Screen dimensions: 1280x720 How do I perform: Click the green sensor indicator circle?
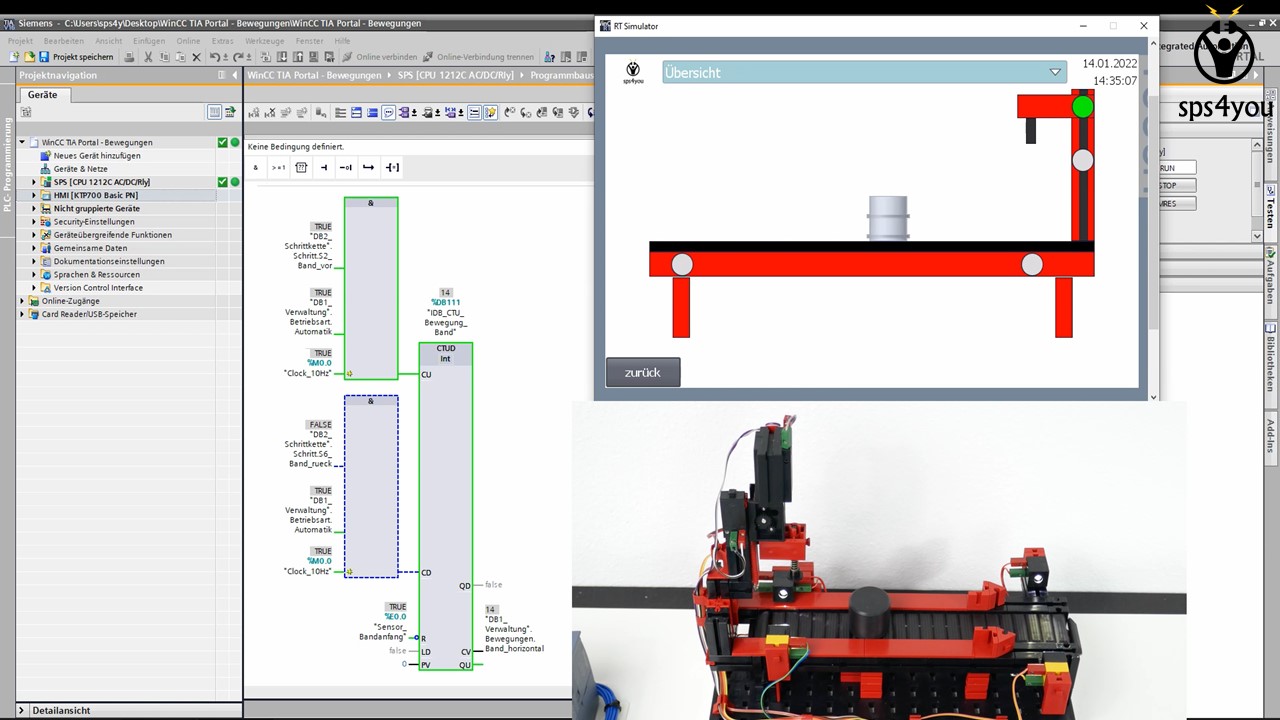pyautogui.click(x=1082, y=106)
